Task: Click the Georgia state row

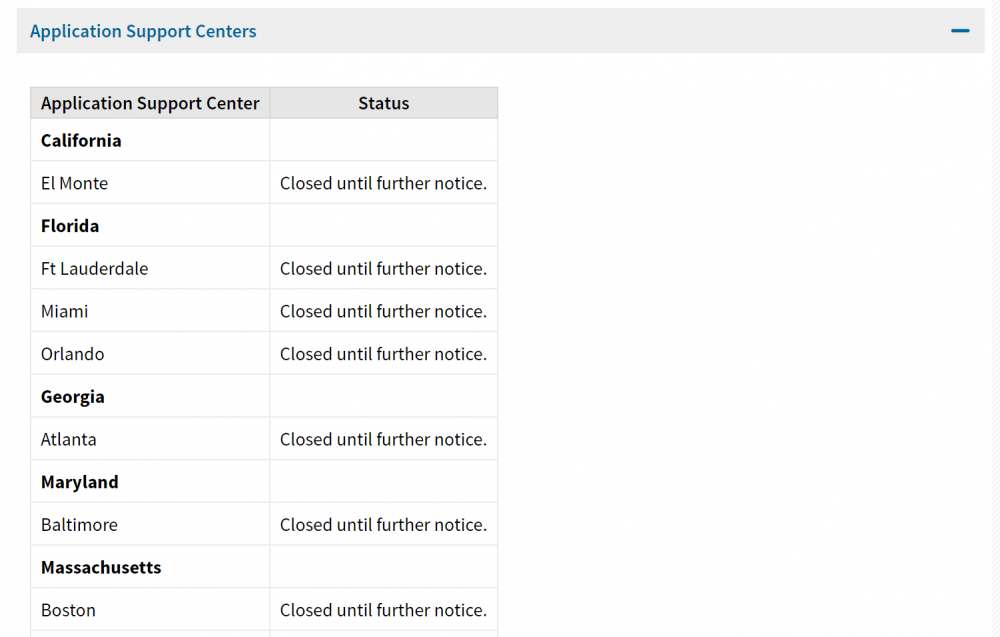Action: click(x=264, y=397)
